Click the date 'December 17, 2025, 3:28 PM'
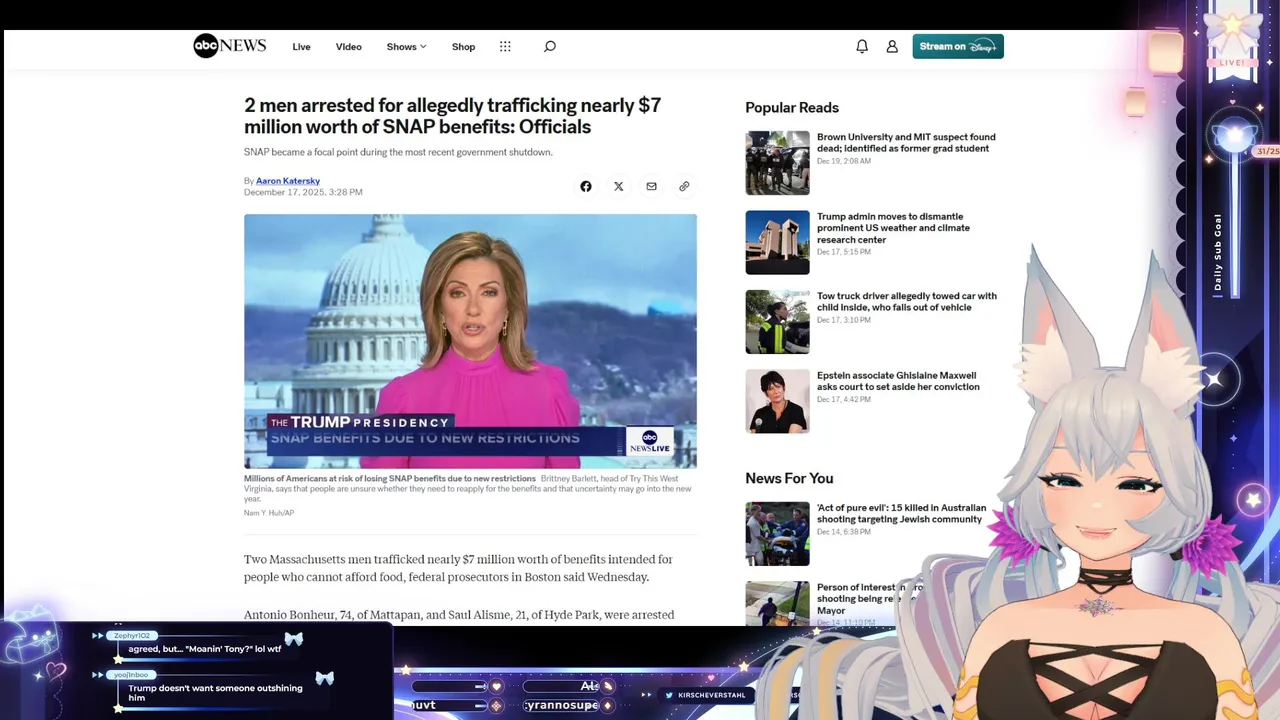The width and height of the screenshot is (1280, 720). tap(303, 192)
